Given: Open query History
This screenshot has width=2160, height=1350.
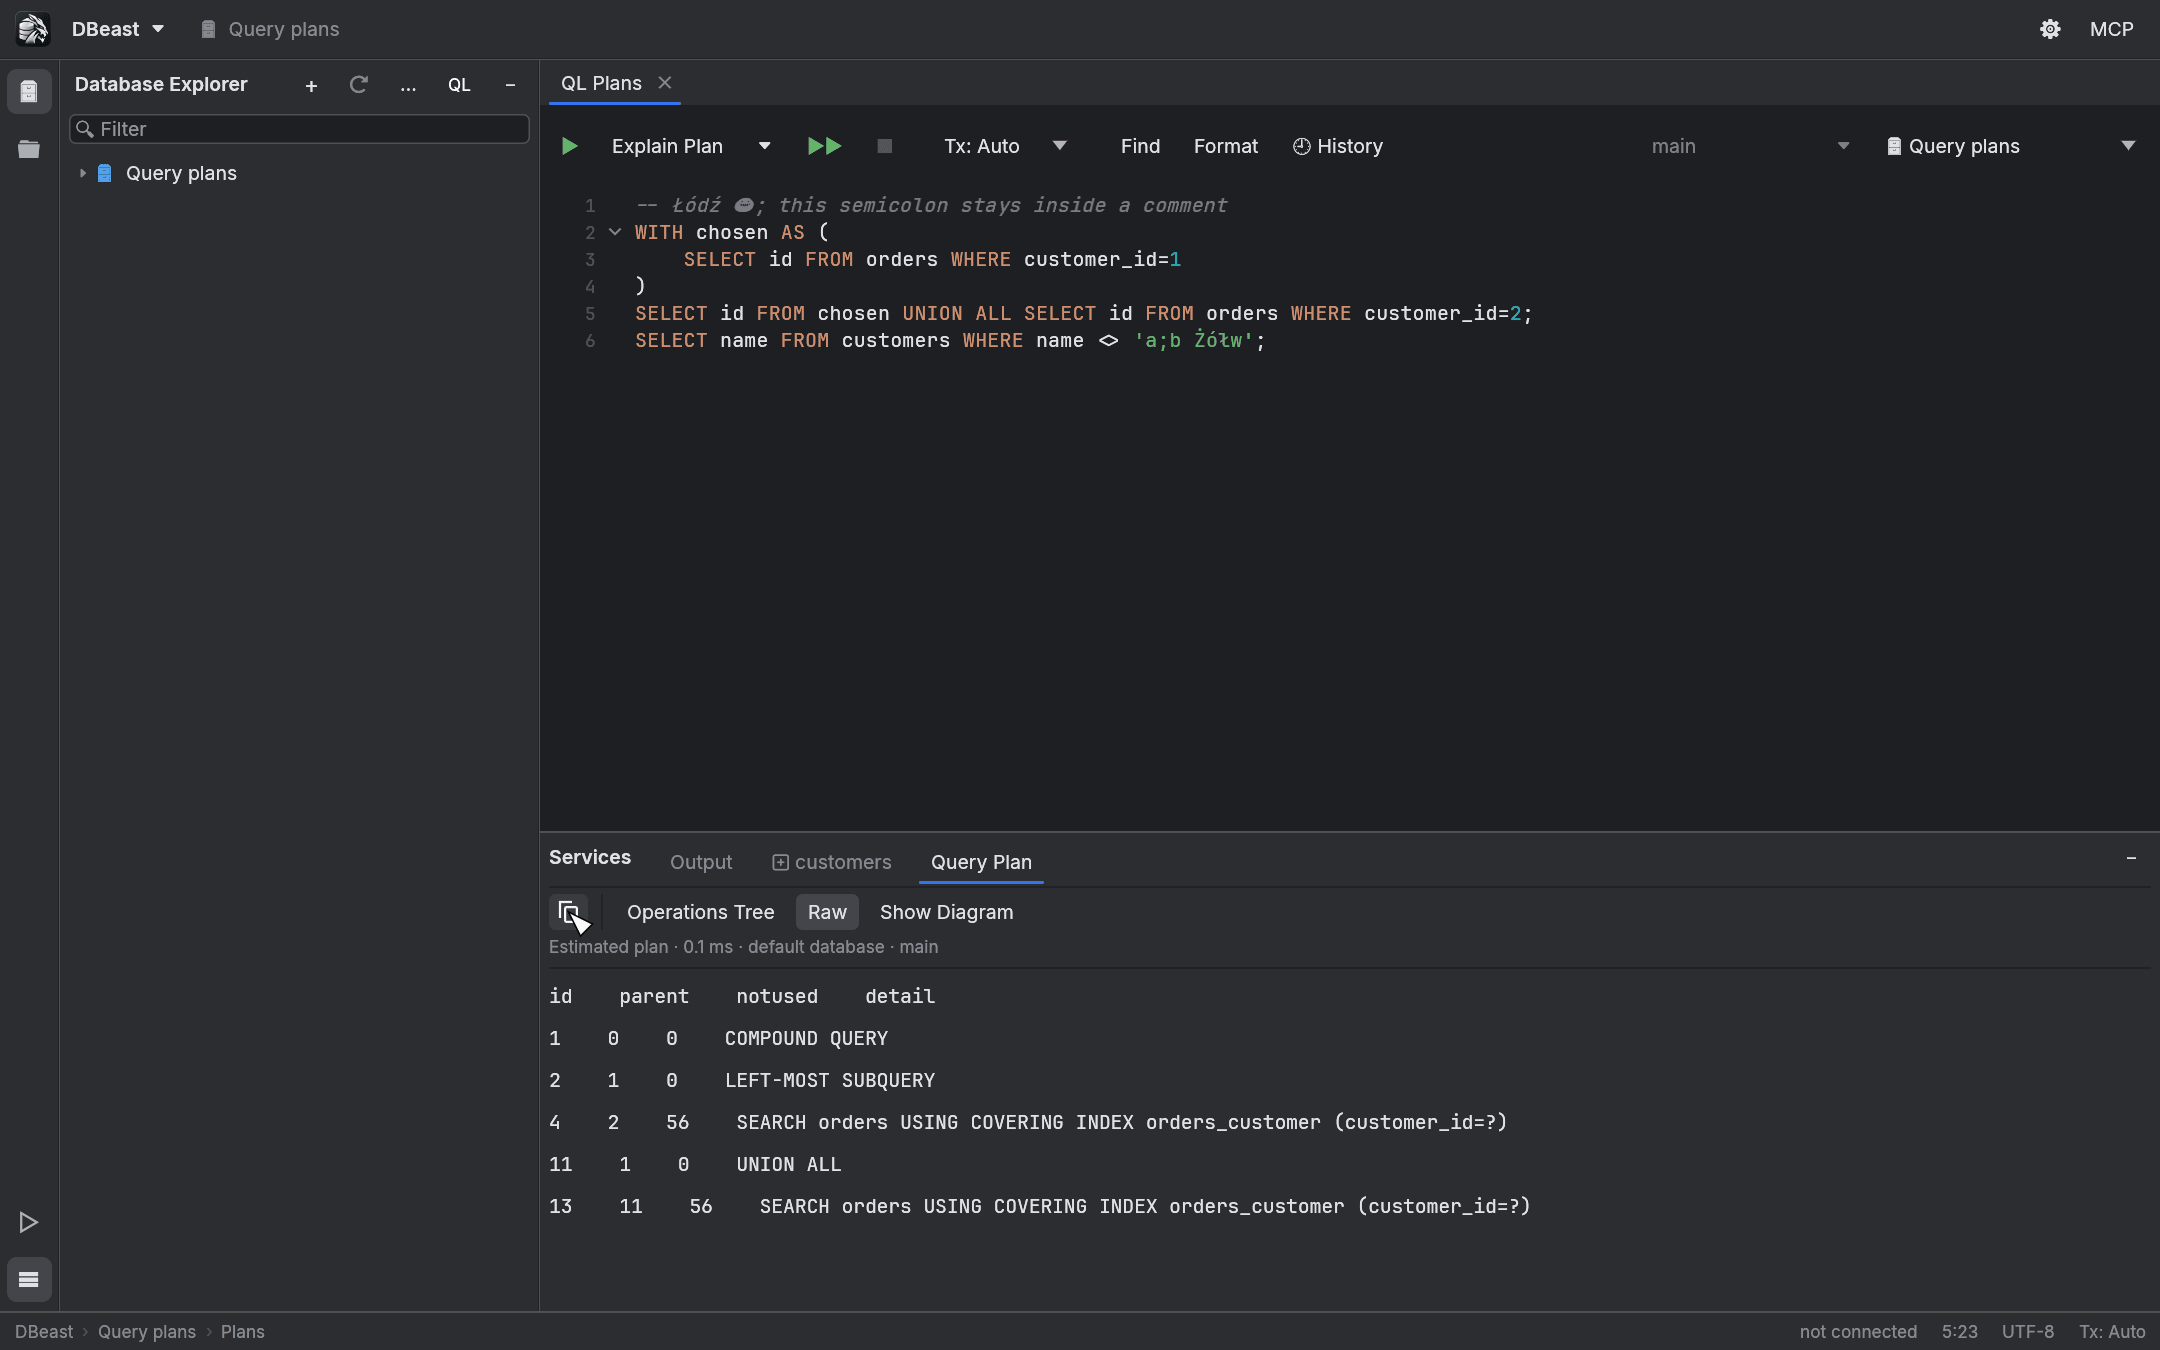Looking at the screenshot, I should (1337, 146).
